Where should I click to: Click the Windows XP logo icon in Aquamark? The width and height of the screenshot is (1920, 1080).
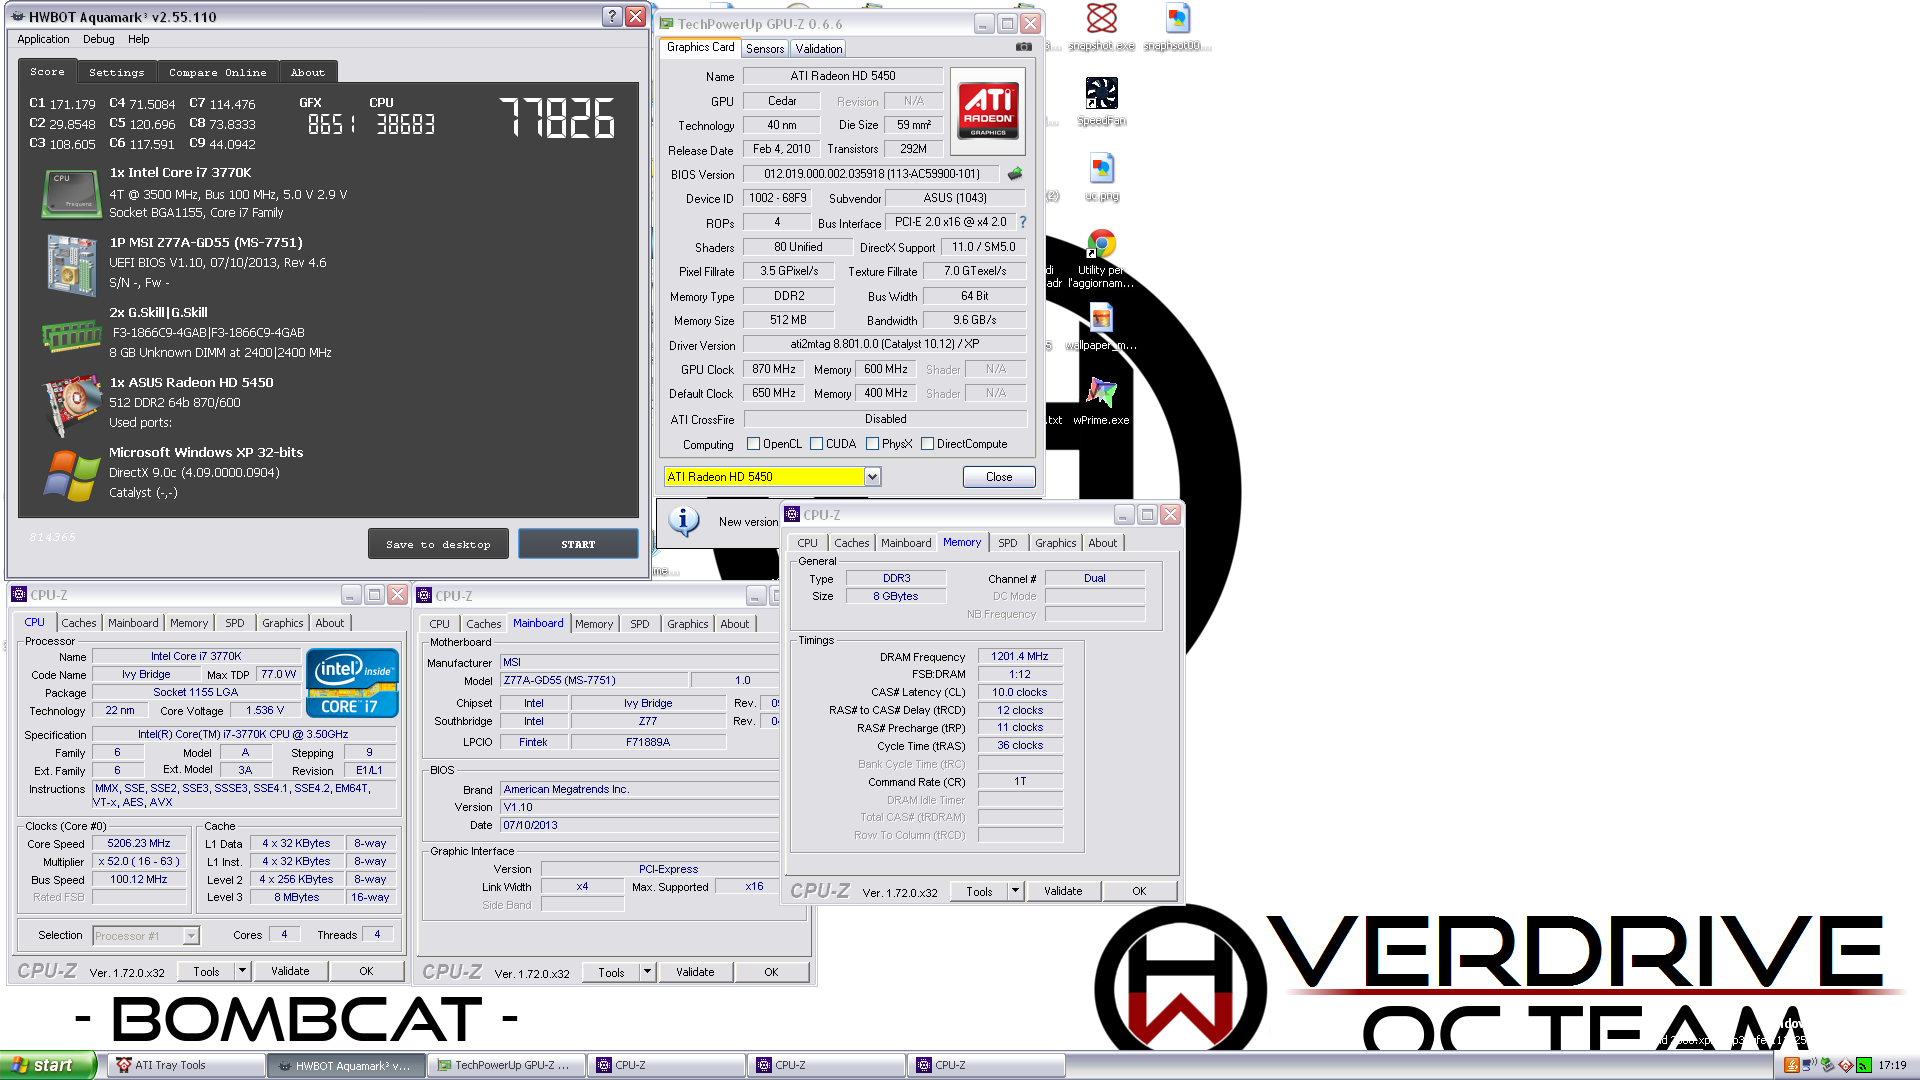[71, 474]
